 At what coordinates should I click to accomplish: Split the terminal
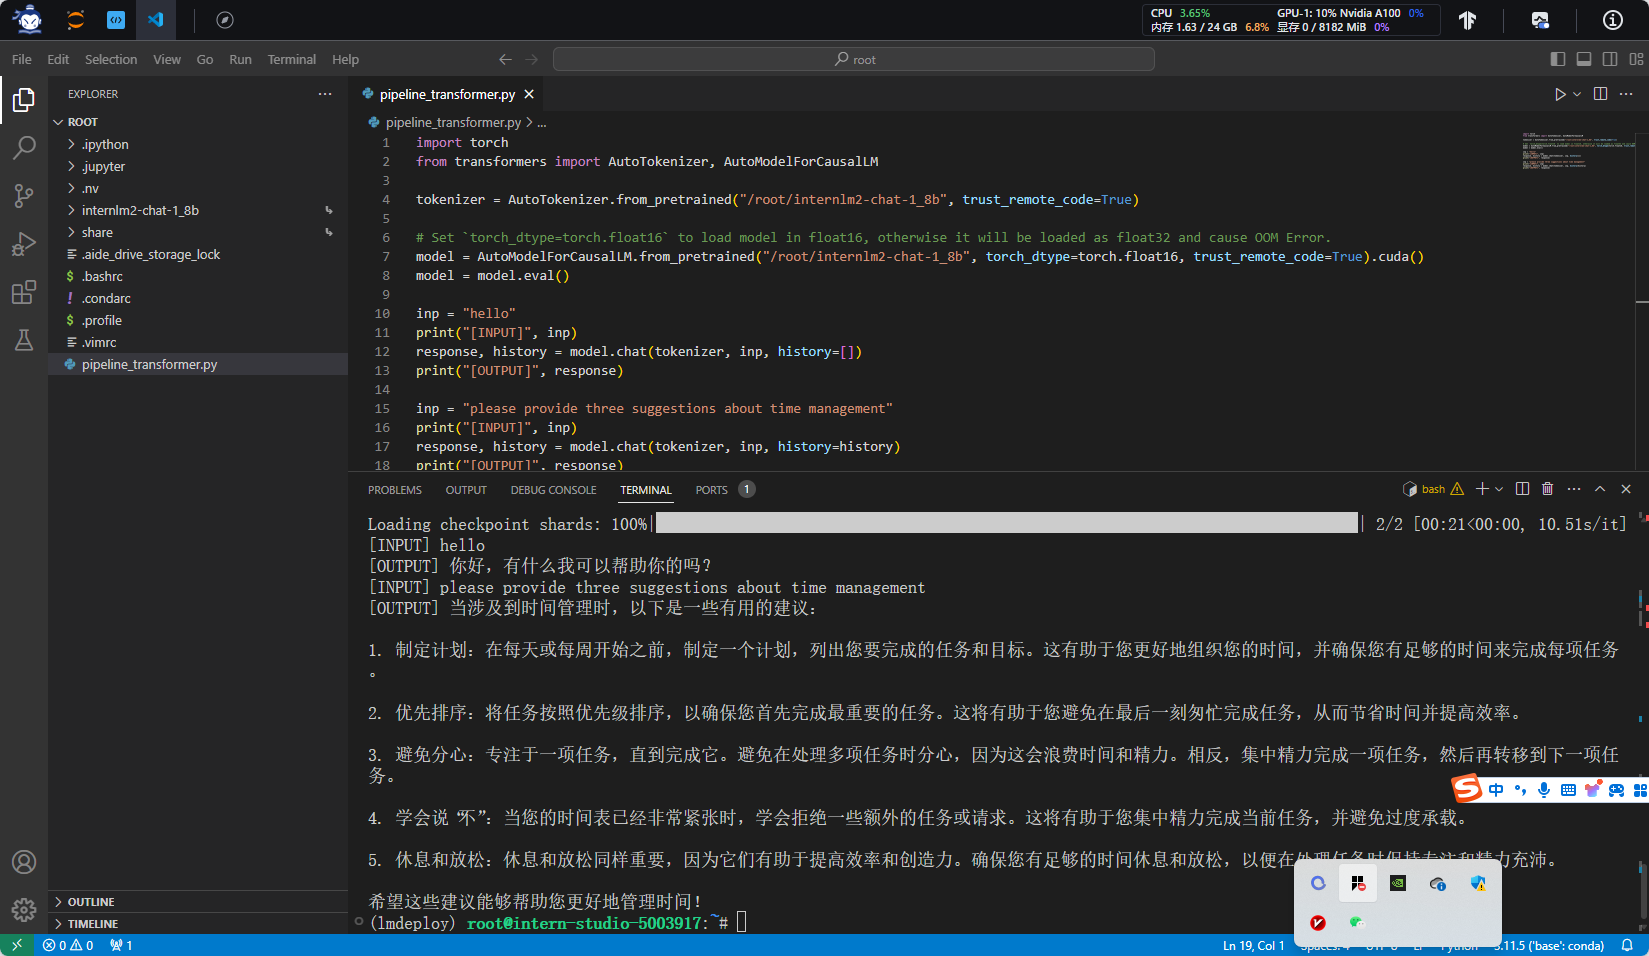pos(1522,489)
